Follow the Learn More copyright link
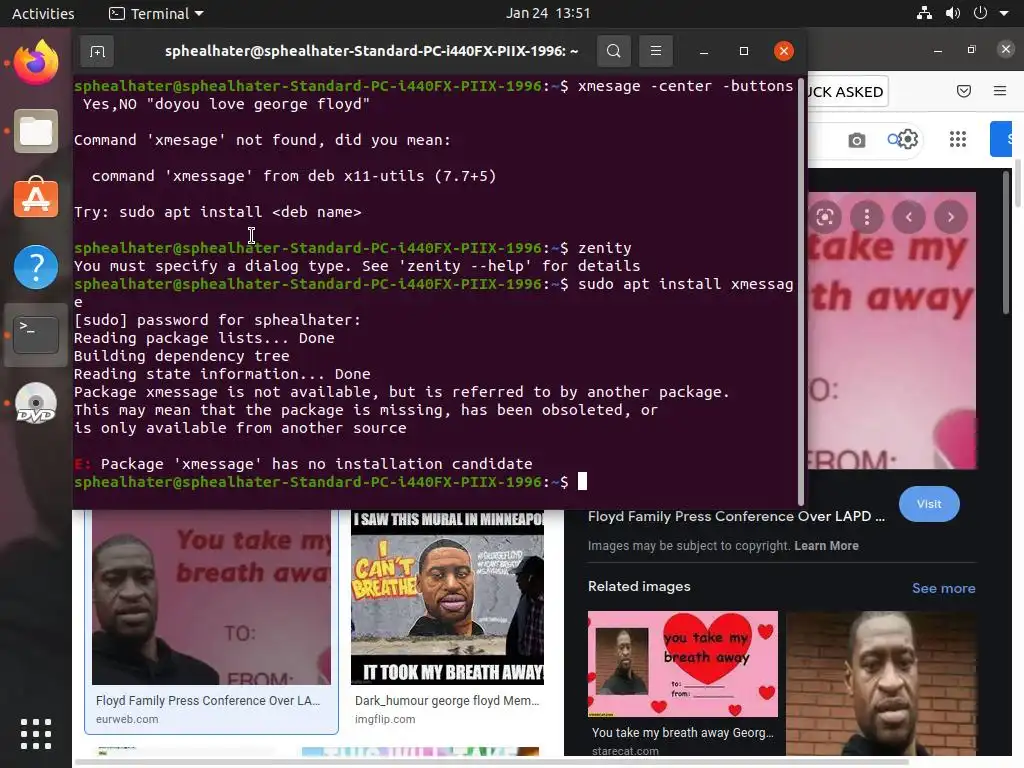 click(826, 546)
